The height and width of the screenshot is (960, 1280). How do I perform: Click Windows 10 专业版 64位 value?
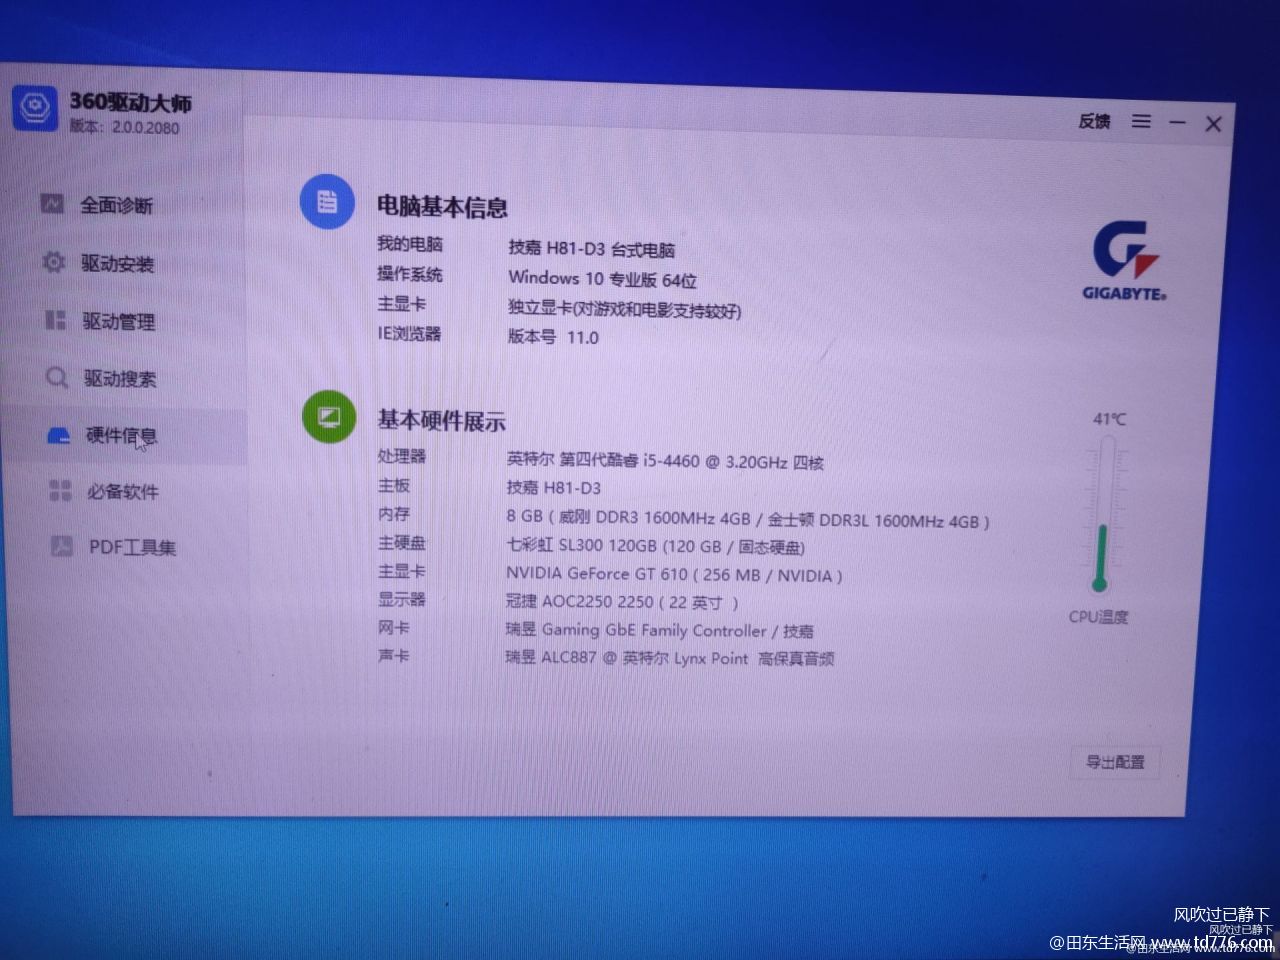pyautogui.click(x=602, y=279)
